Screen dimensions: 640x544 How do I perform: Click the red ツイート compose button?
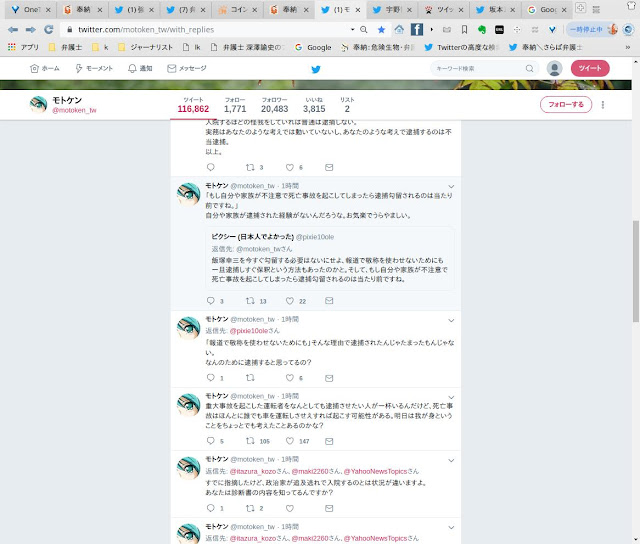(x=590, y=68)
